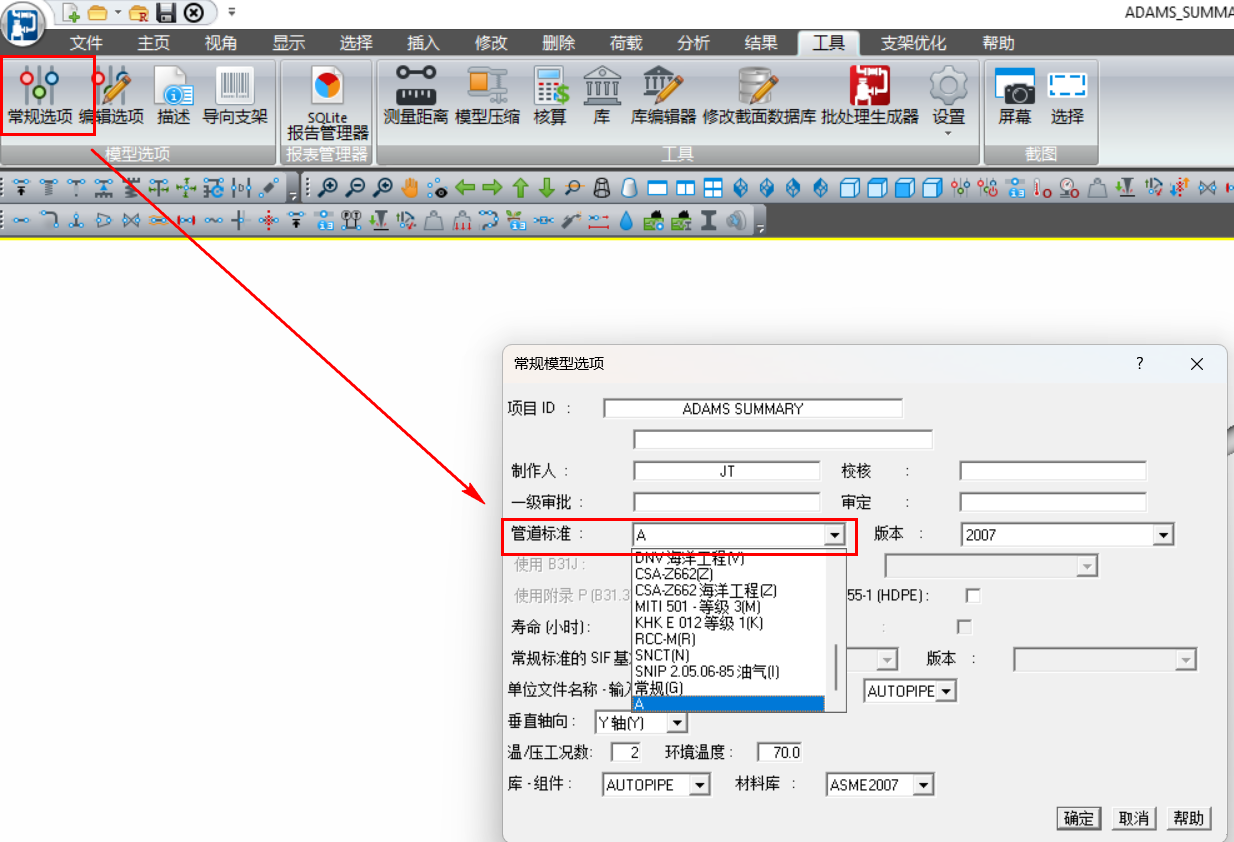Click the green up arrow icon
This screenshot has height=842, width=1234.
pos(519,187)
